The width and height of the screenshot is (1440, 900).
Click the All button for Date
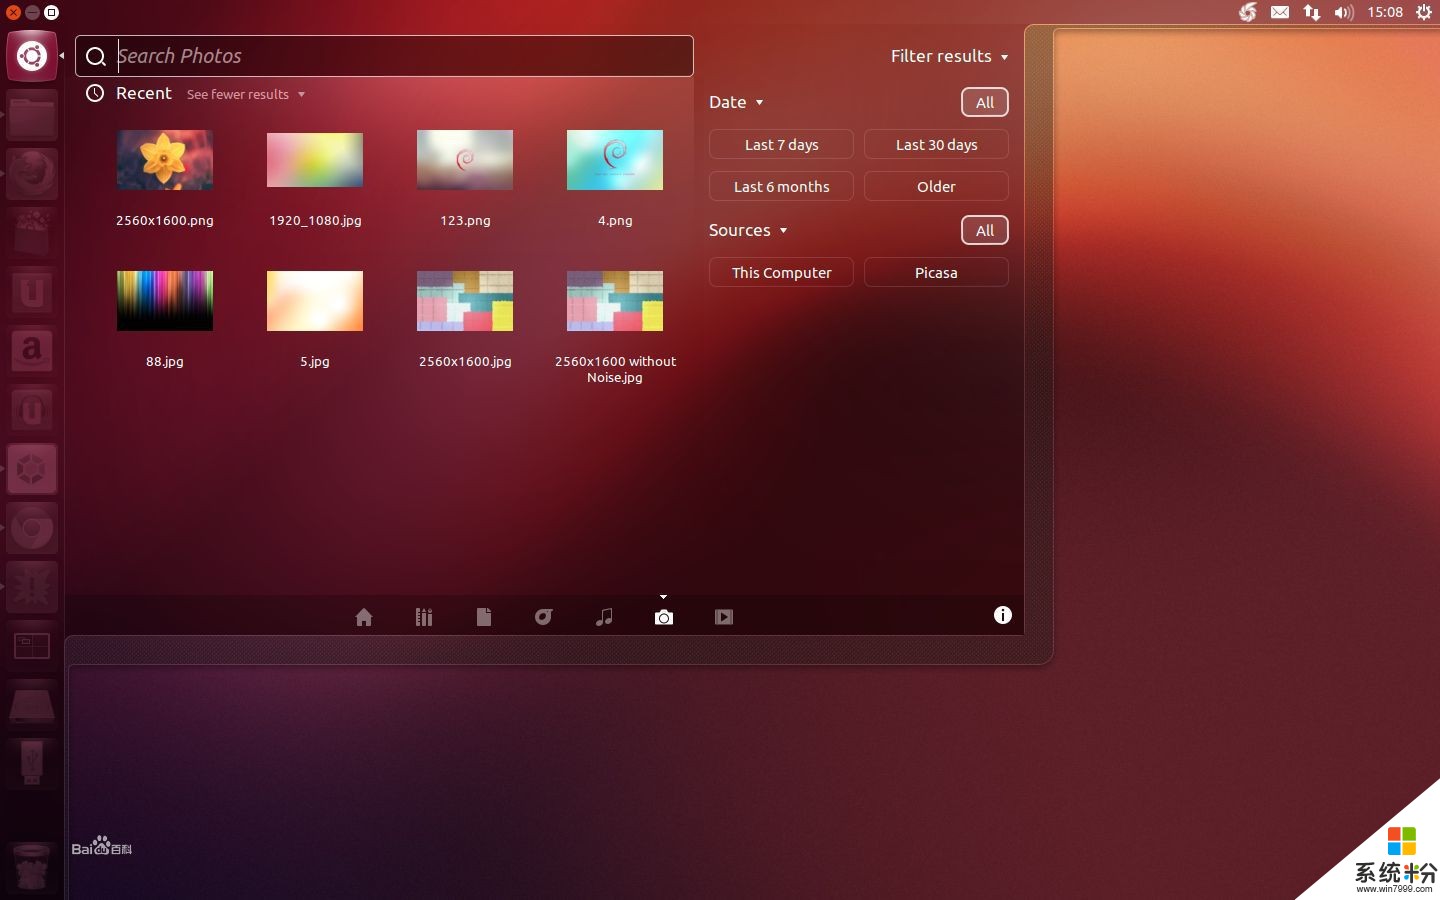(984, 102)
